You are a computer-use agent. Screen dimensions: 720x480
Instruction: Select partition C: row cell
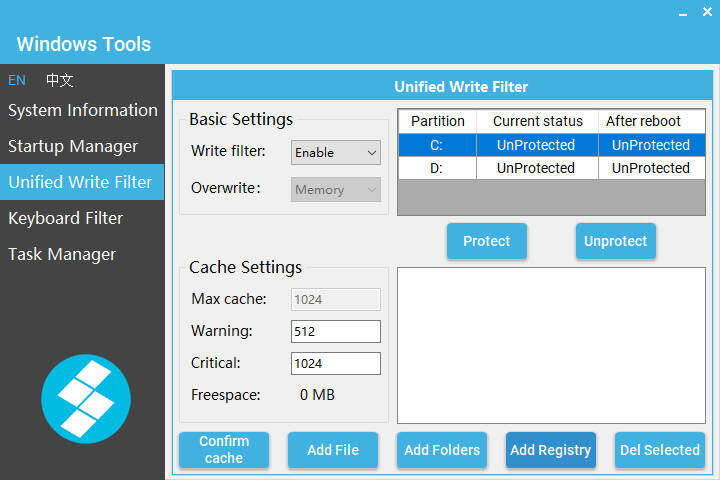[x=437, y=145]
